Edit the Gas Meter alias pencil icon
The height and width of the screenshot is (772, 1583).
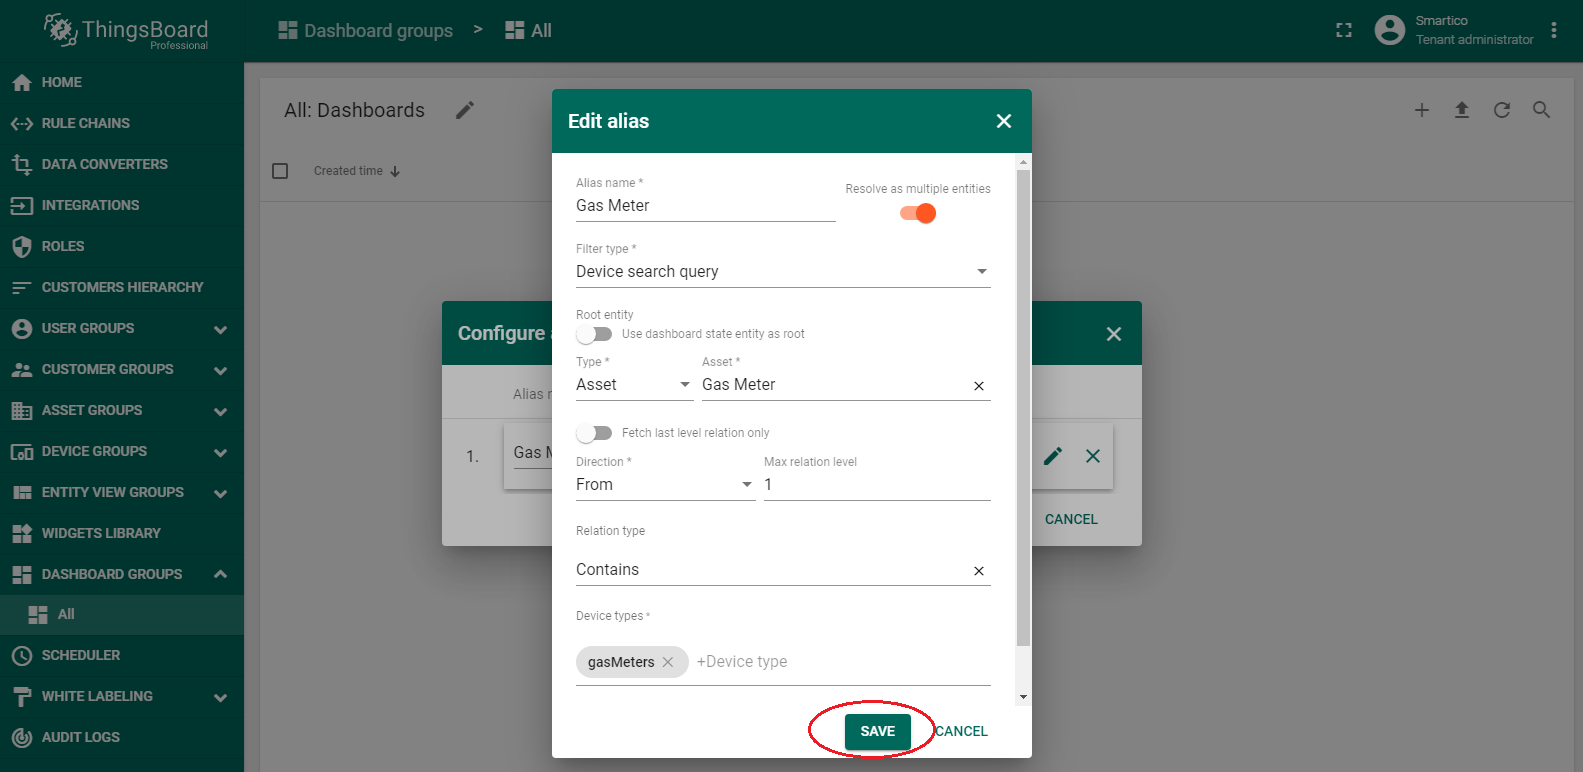click(1052, 456)
